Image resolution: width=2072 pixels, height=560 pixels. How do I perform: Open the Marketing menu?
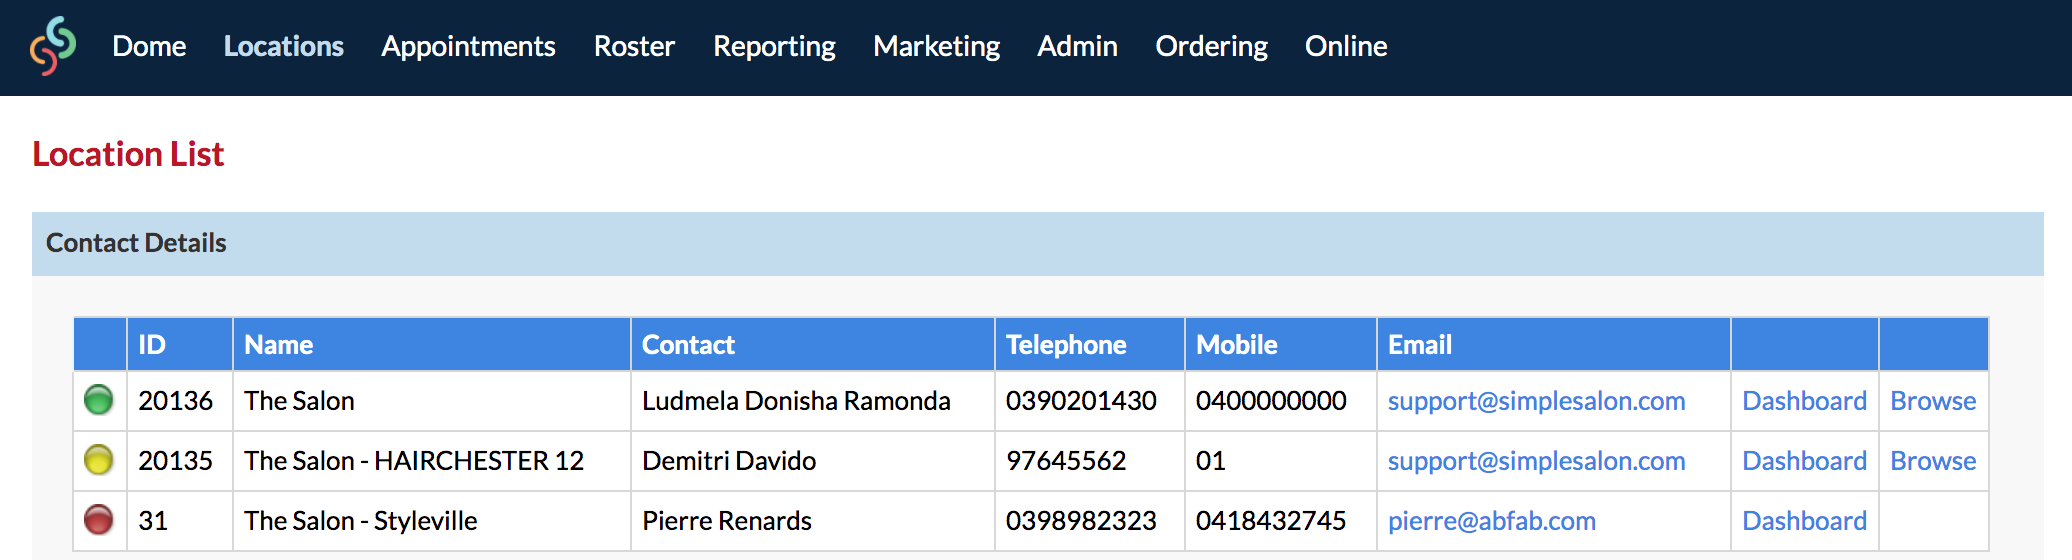click(936, 46)
